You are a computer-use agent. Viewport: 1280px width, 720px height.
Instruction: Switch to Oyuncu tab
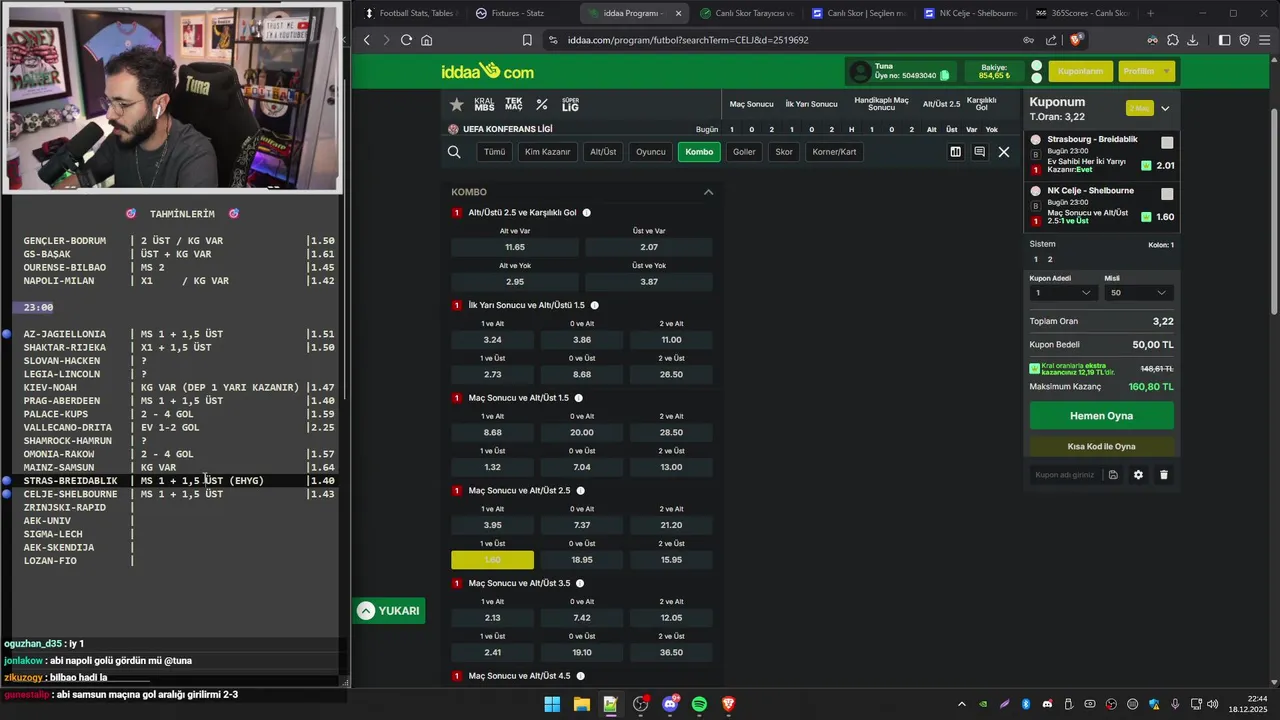tap(651, 152)
